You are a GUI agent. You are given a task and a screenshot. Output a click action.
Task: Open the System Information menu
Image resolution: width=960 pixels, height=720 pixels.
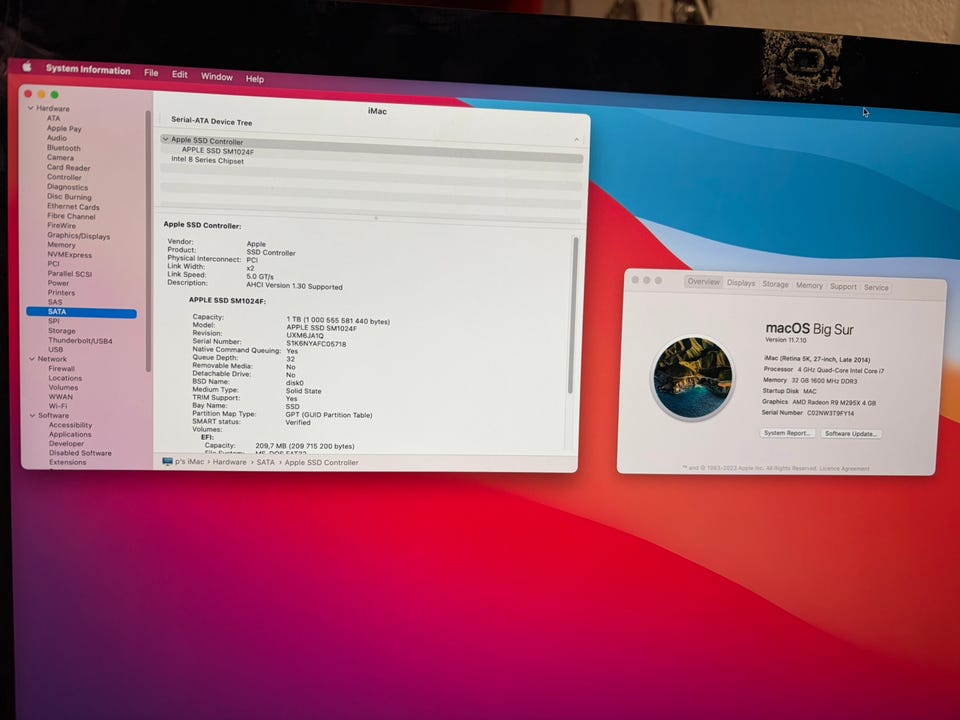click(88, 70)
